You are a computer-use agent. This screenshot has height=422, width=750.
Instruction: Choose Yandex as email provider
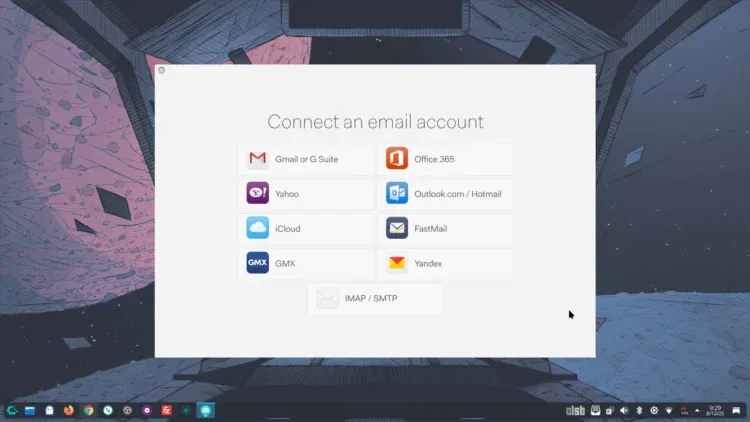click(445, 263)
